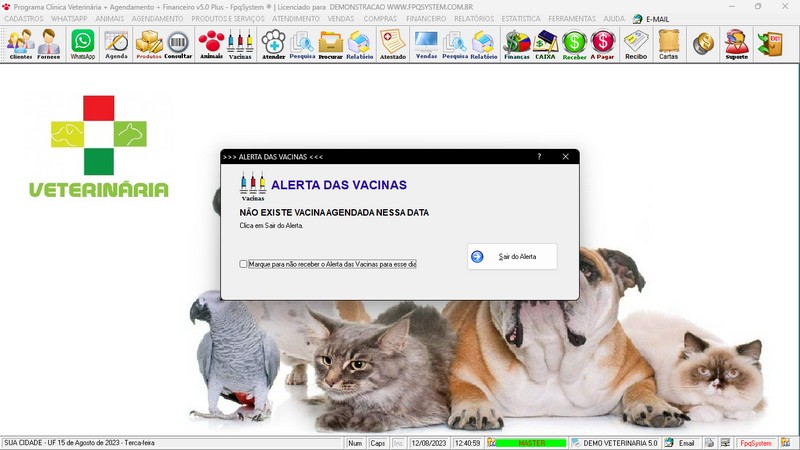Viewport: 800px width, 450px height.
Task: Close the Alerta das Vacinas dialog
Action: click(565, 157)
